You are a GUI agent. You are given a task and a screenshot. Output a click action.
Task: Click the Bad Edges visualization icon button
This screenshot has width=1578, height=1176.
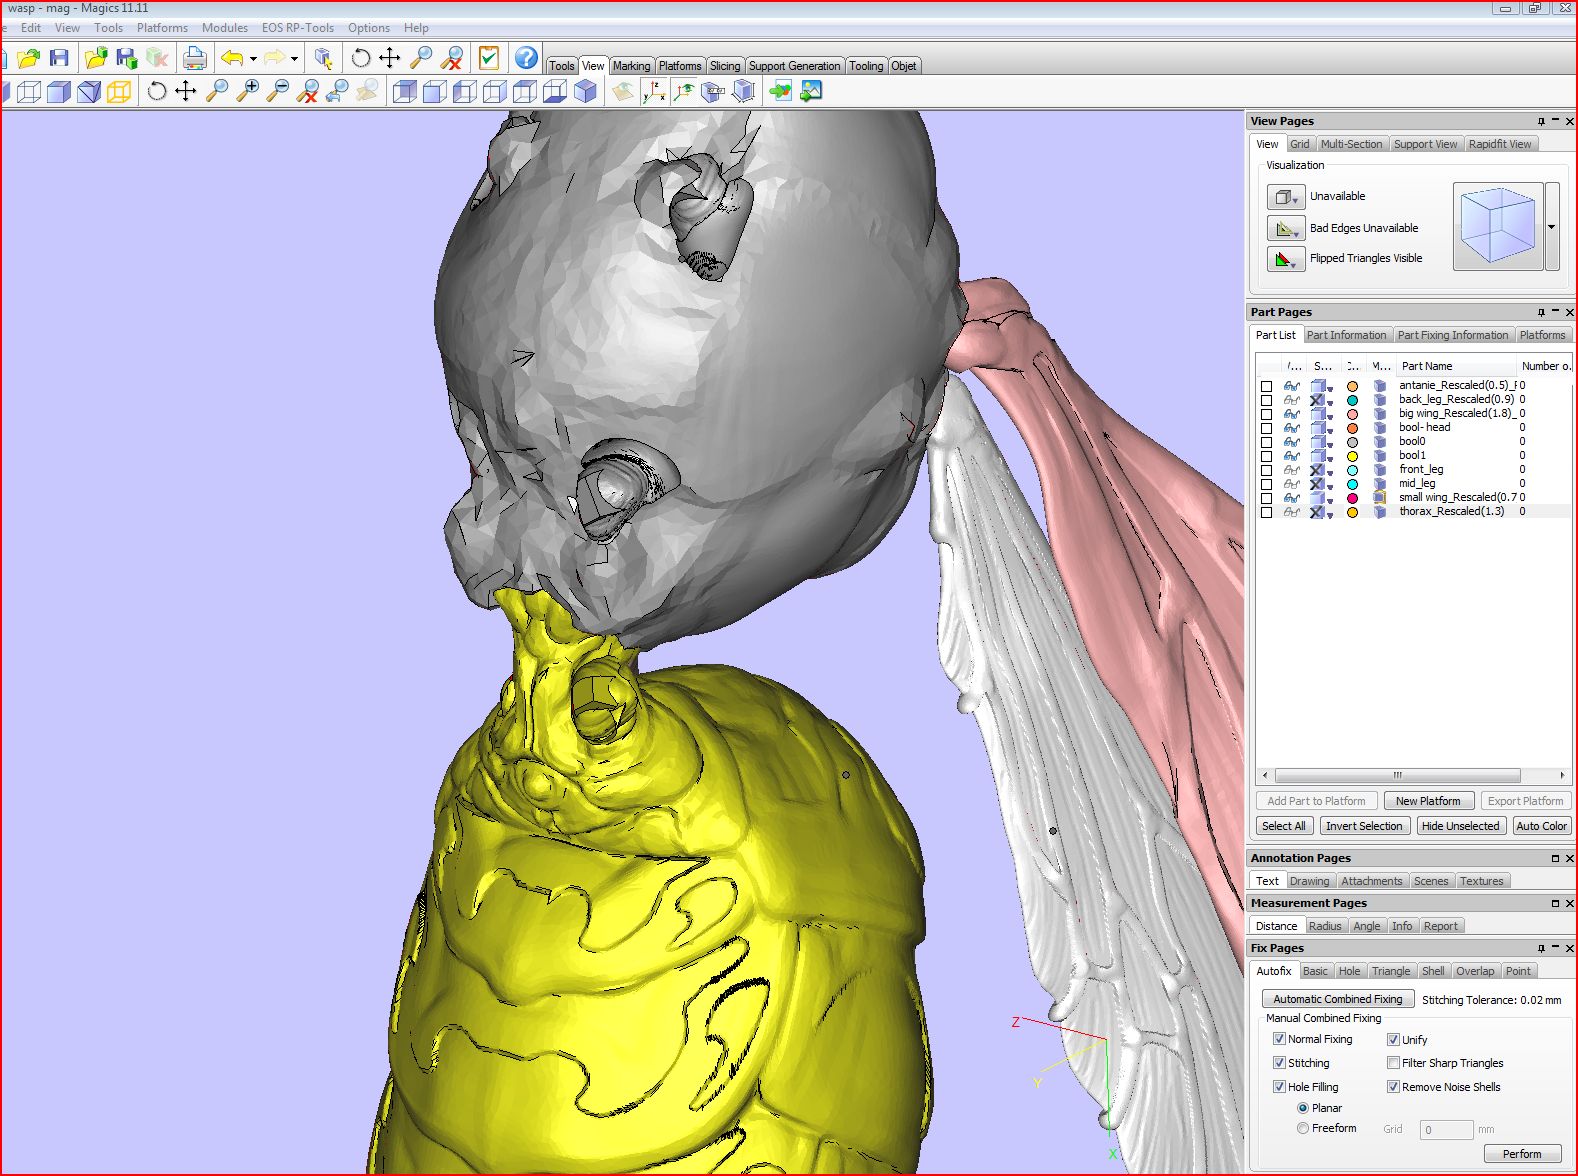click(1285, 228)
